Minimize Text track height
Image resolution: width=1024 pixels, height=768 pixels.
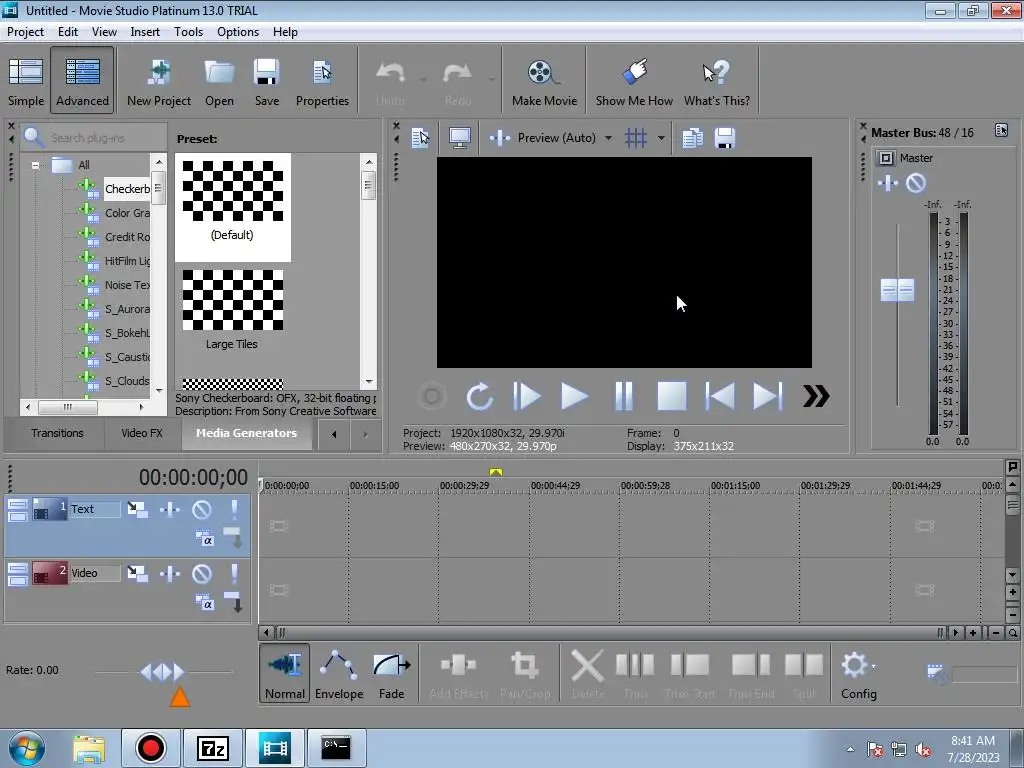pyautogui.click(x=18, y=504)
